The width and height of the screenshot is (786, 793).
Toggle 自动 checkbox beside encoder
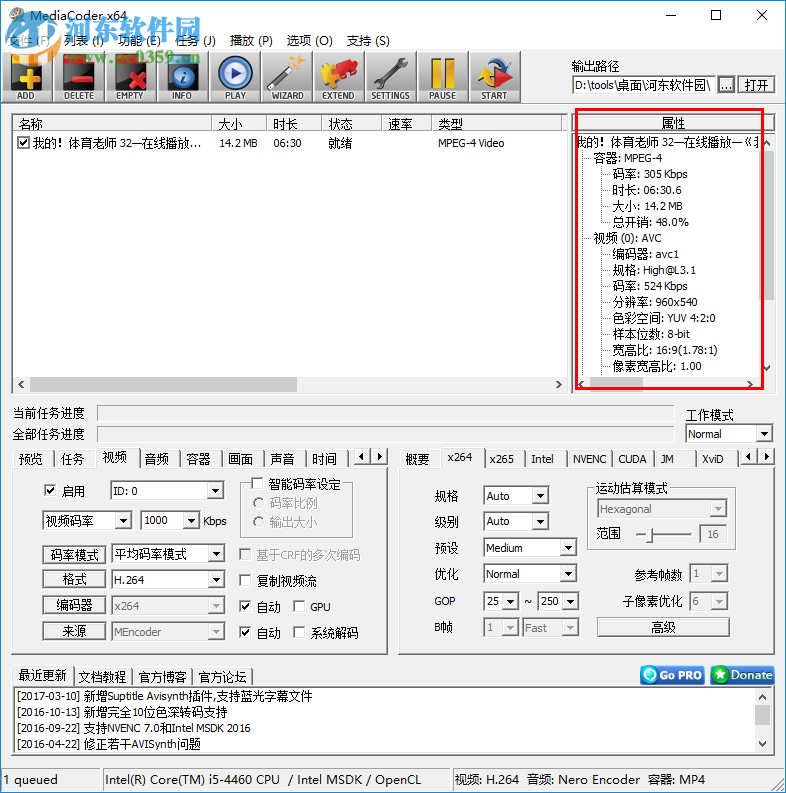(245, 606)
